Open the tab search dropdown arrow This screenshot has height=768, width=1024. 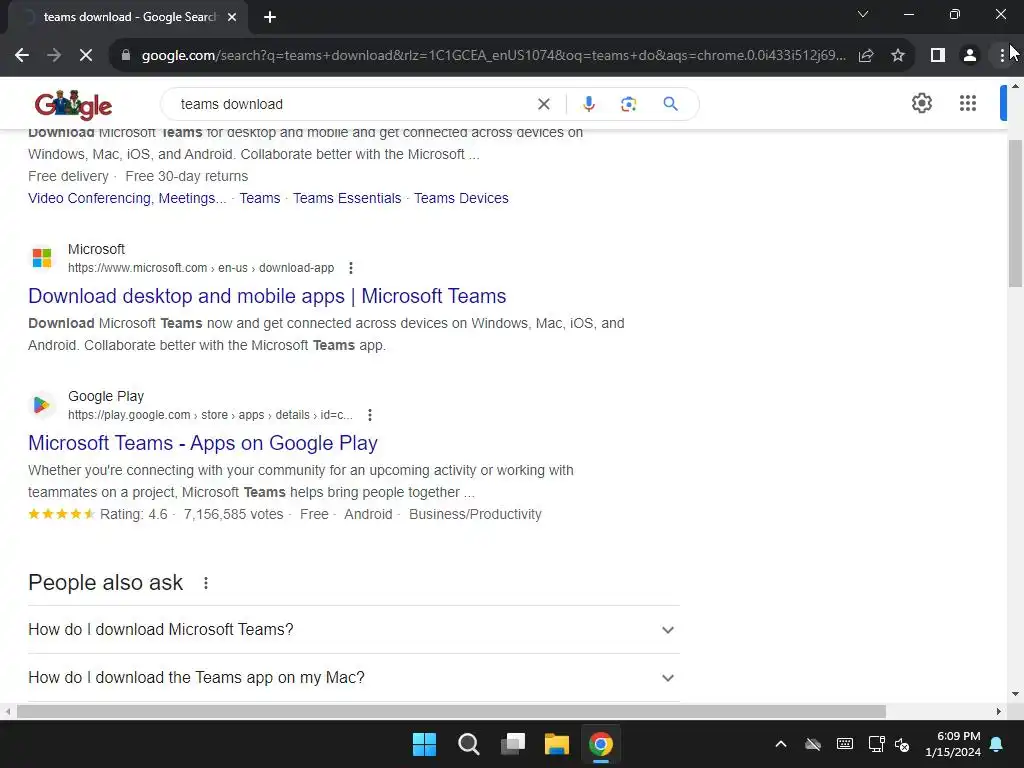point(863,14)
